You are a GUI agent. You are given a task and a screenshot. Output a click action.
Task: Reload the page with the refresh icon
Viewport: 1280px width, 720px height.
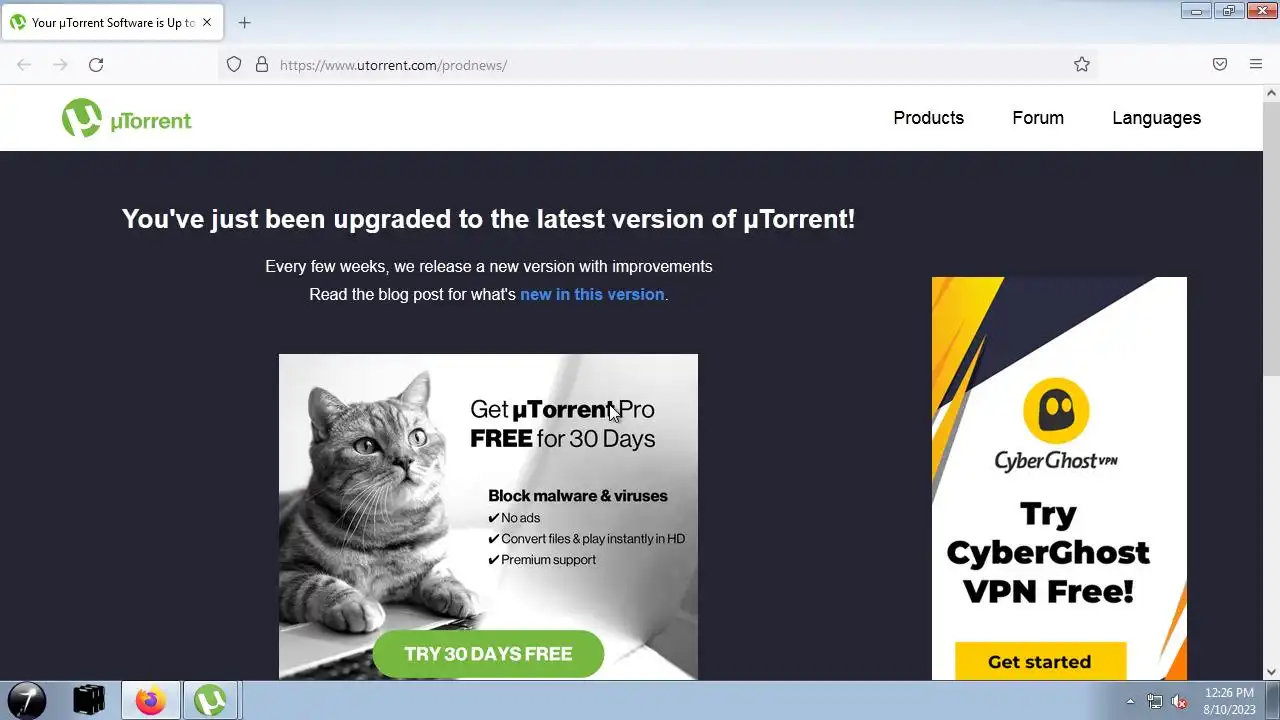[x=96, y=65]
